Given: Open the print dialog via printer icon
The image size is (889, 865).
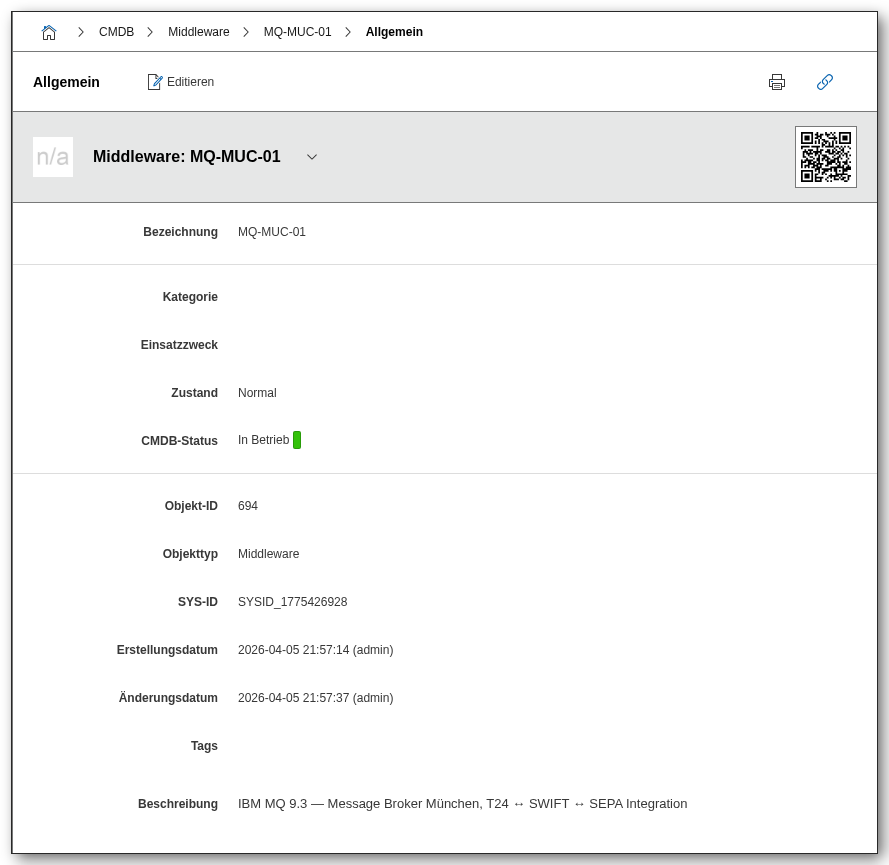Looking at the screenshot, I should coord(777,82).
